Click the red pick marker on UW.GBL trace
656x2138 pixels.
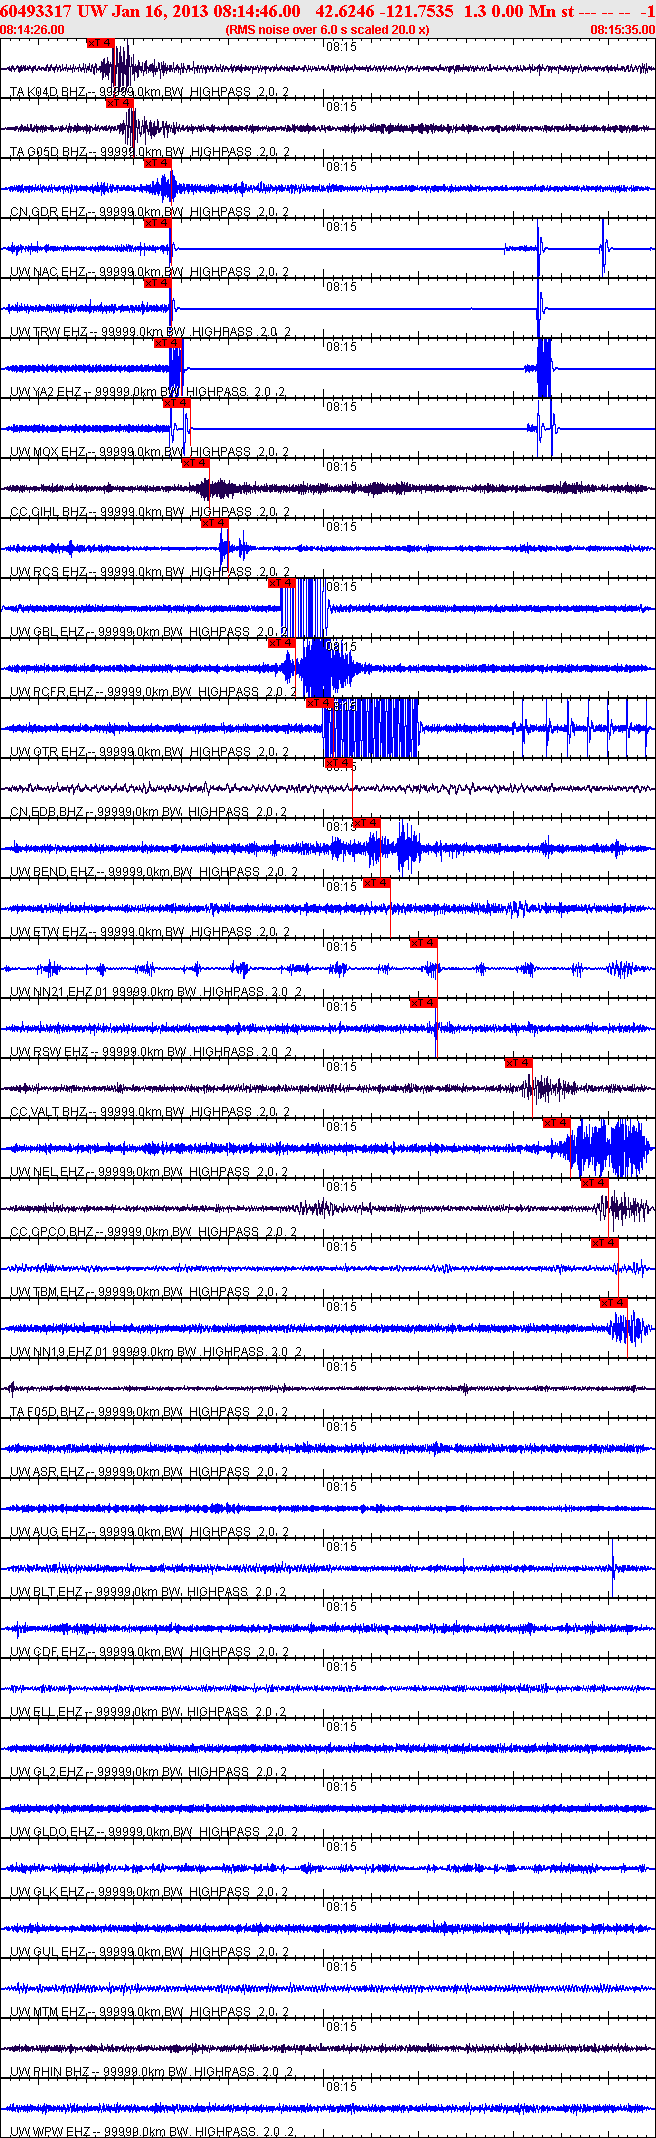(x=281, y=583)
